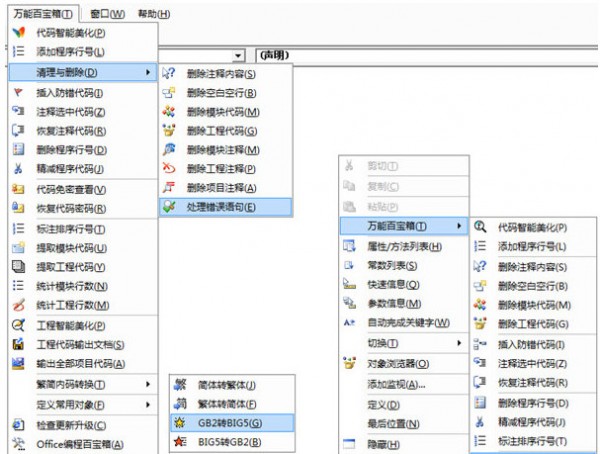Image resolution: width=600 pixels, height=454 pixels.
Task: Open the code window combo box dropdown arrow
Action: (x=240, y=55)
